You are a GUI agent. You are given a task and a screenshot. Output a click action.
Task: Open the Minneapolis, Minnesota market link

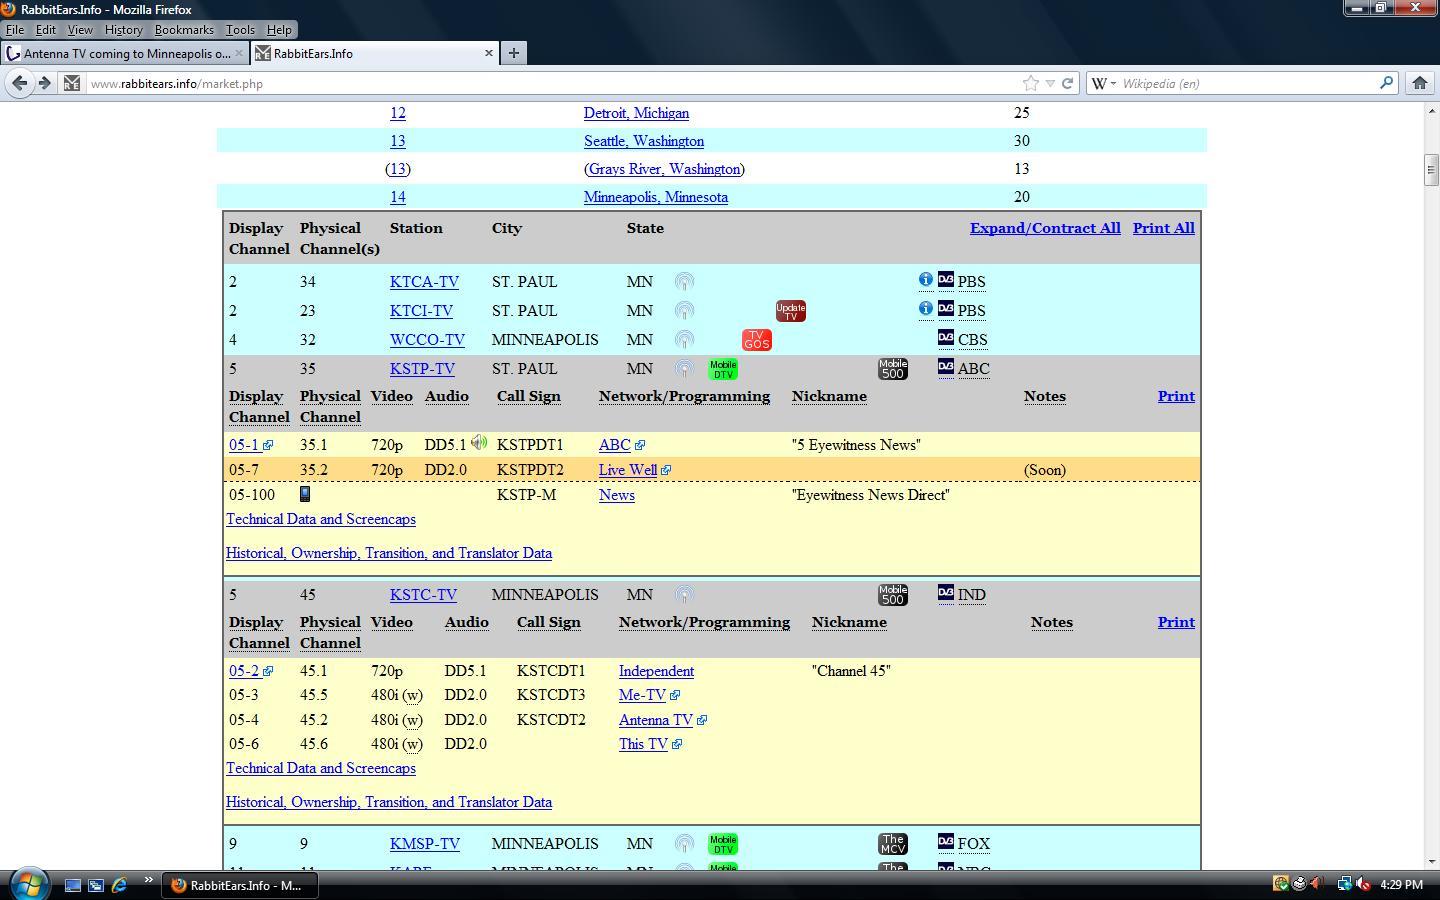pos(656,197)
